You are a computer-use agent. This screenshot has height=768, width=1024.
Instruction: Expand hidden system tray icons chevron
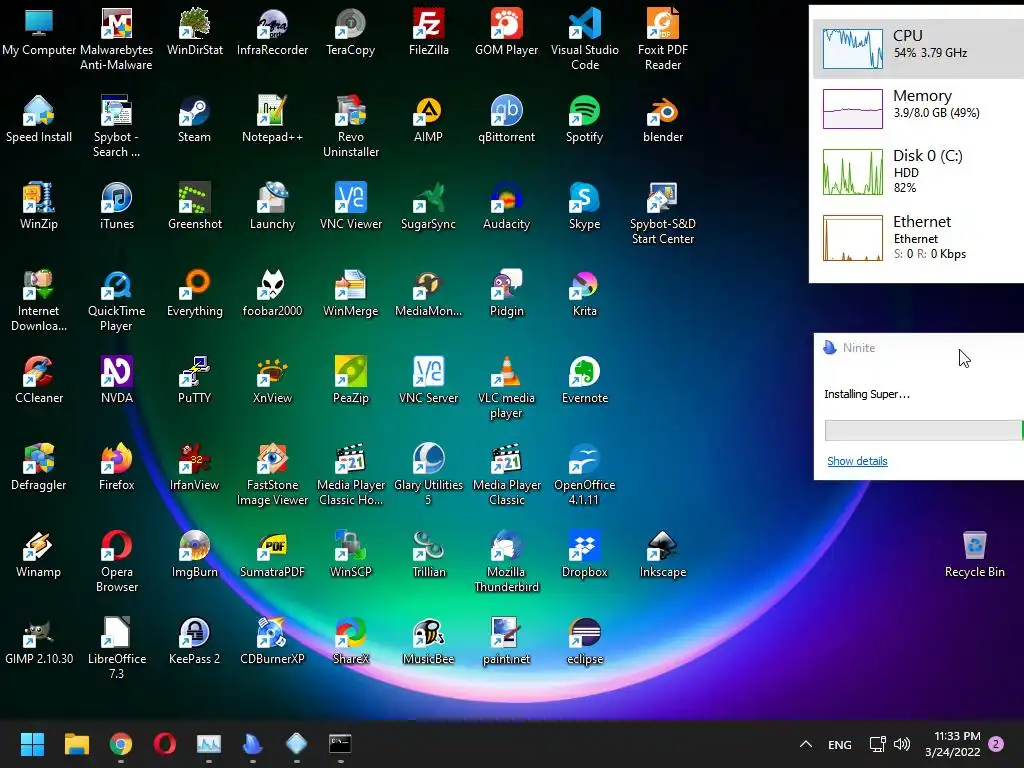806,744
